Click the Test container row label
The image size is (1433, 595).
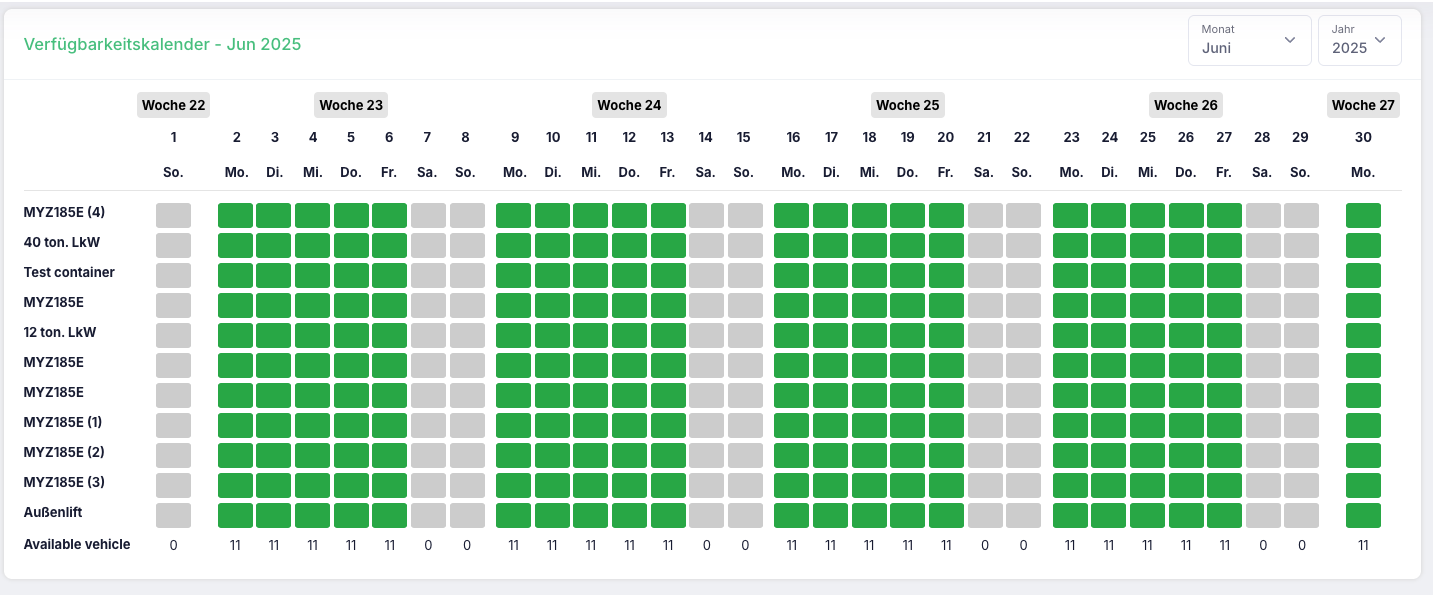(x=69, y=272)
